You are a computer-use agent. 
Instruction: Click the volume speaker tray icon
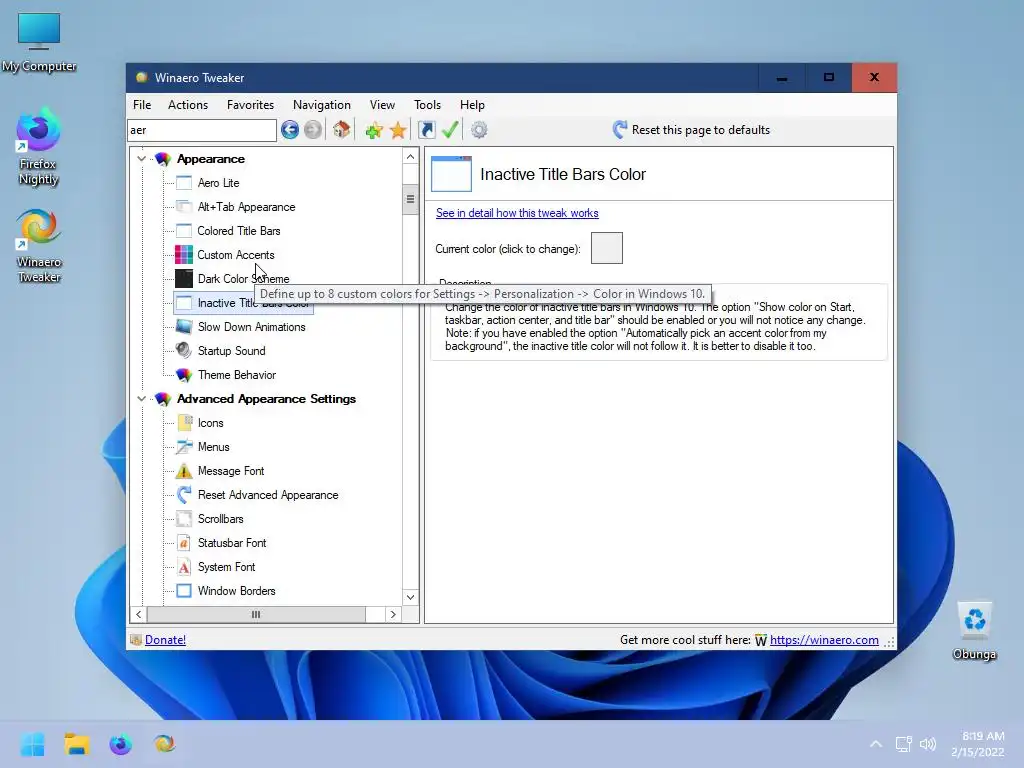click(928, 744)
